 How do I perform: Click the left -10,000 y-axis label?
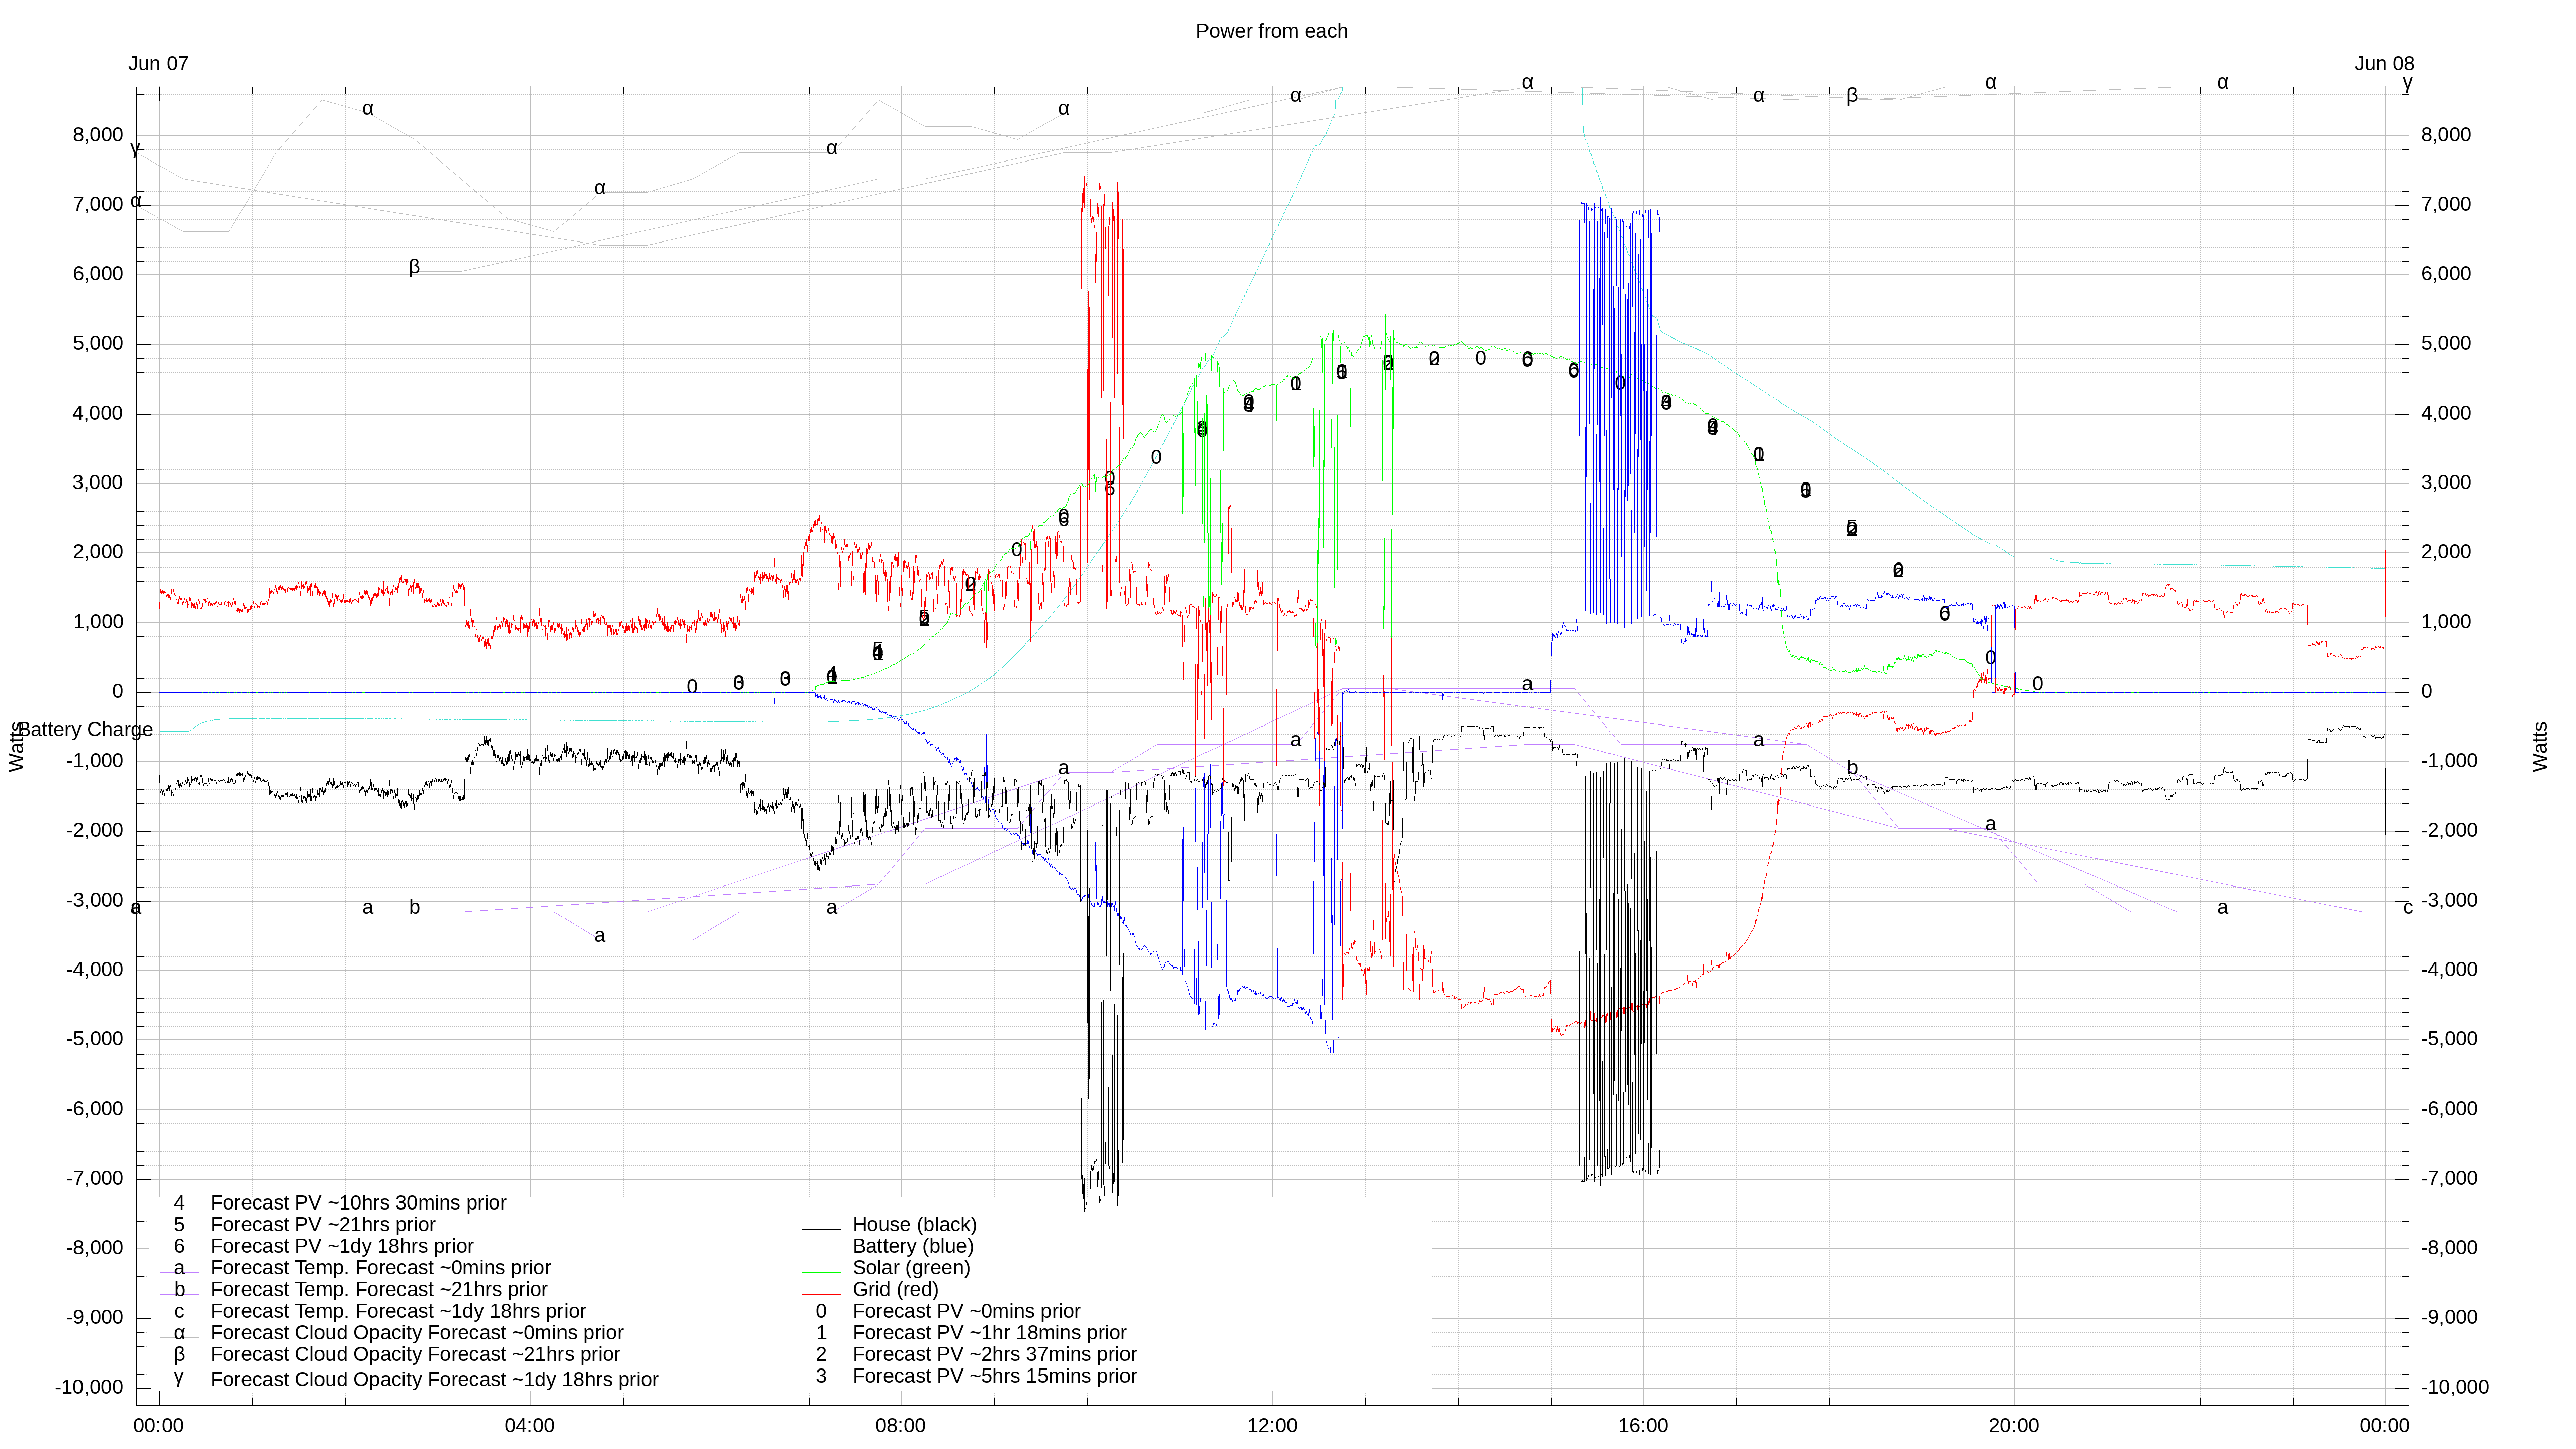click(x=89, y=1387)
